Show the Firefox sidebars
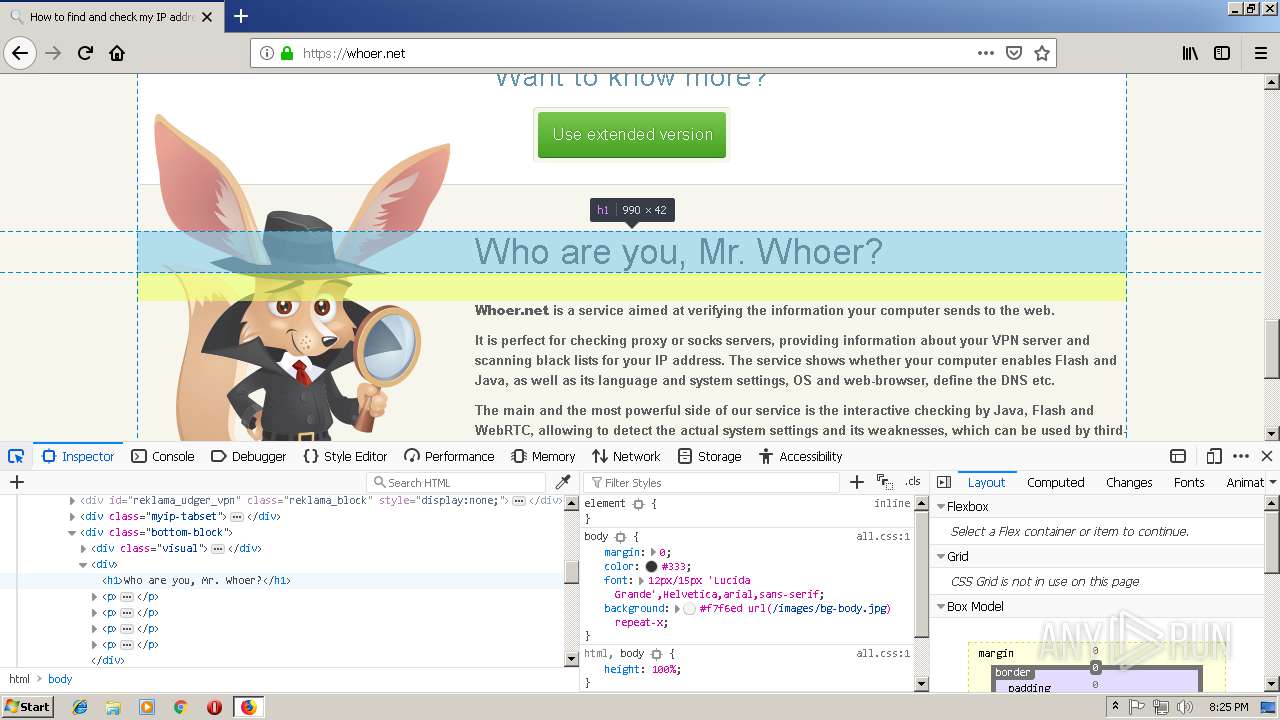The width and height of the screenshot is (1280, 720). [x=1222, y=53]
